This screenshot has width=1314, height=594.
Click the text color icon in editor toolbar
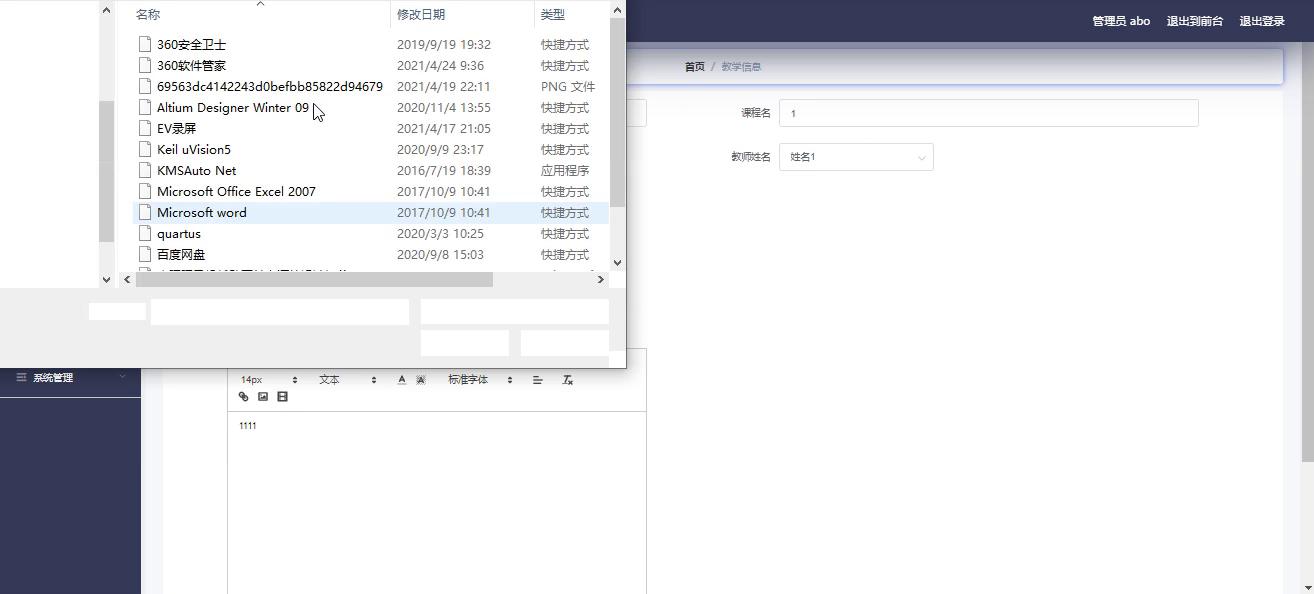pyautogui.click(x=402, y=380)
